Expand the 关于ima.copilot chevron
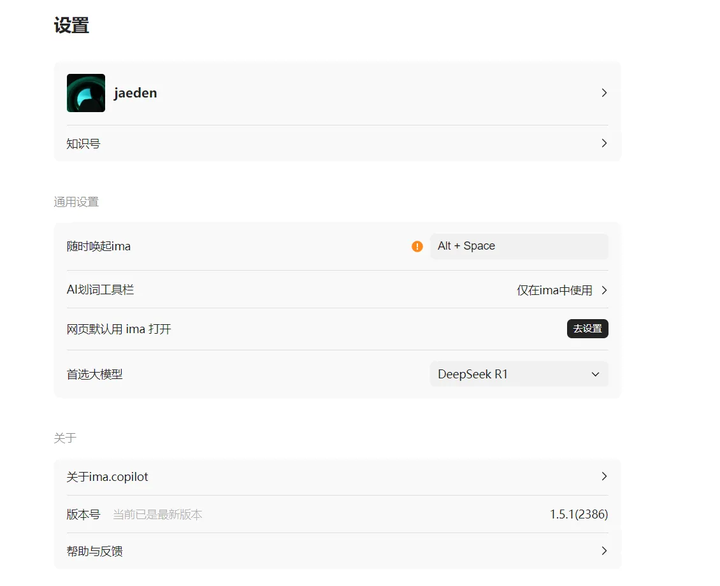The height and width of the screenshot is (586, 720). (604, 477)
